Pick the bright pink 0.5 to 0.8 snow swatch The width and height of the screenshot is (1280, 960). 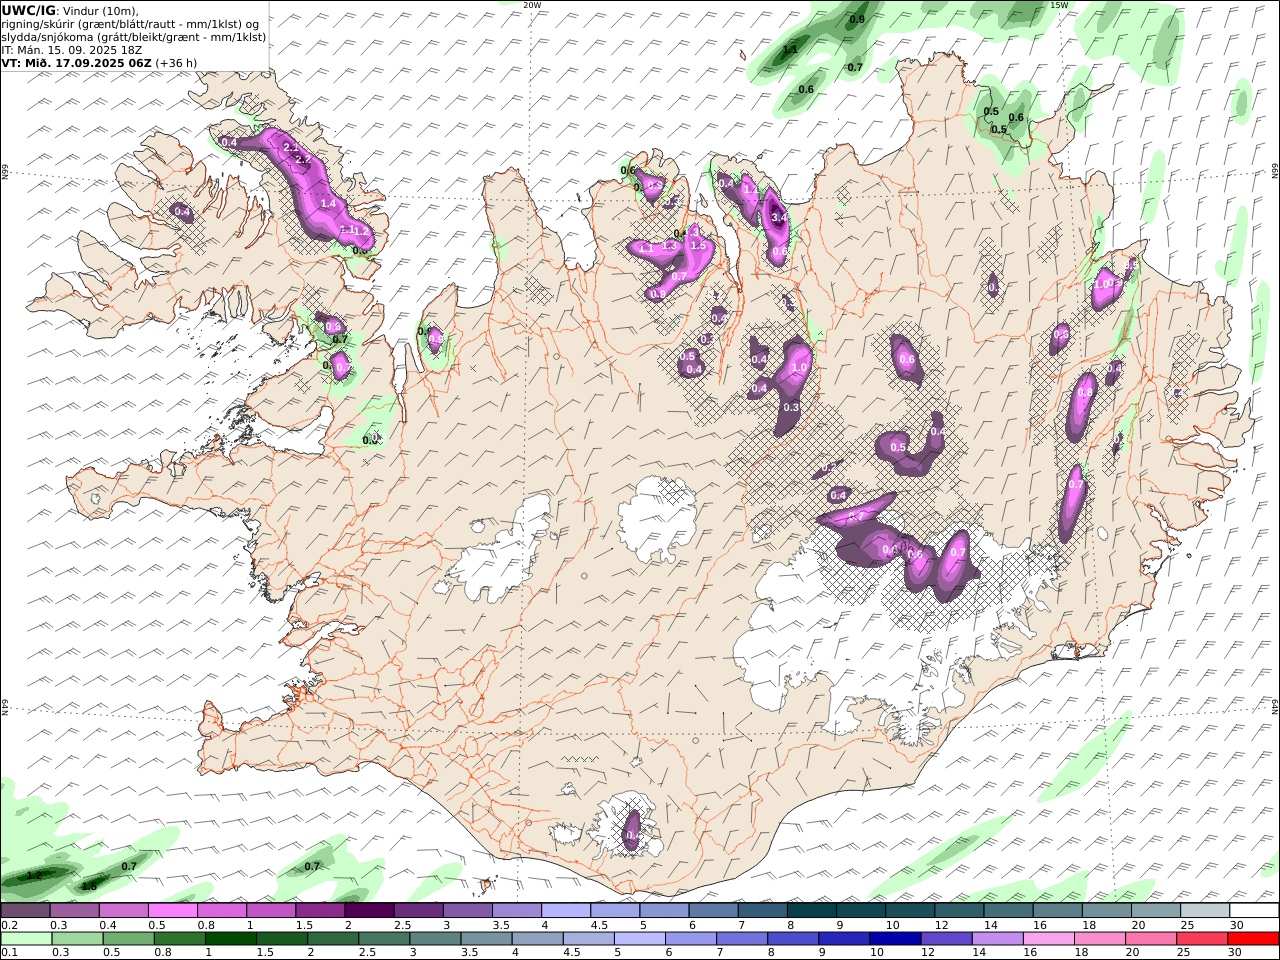(172, 911)
